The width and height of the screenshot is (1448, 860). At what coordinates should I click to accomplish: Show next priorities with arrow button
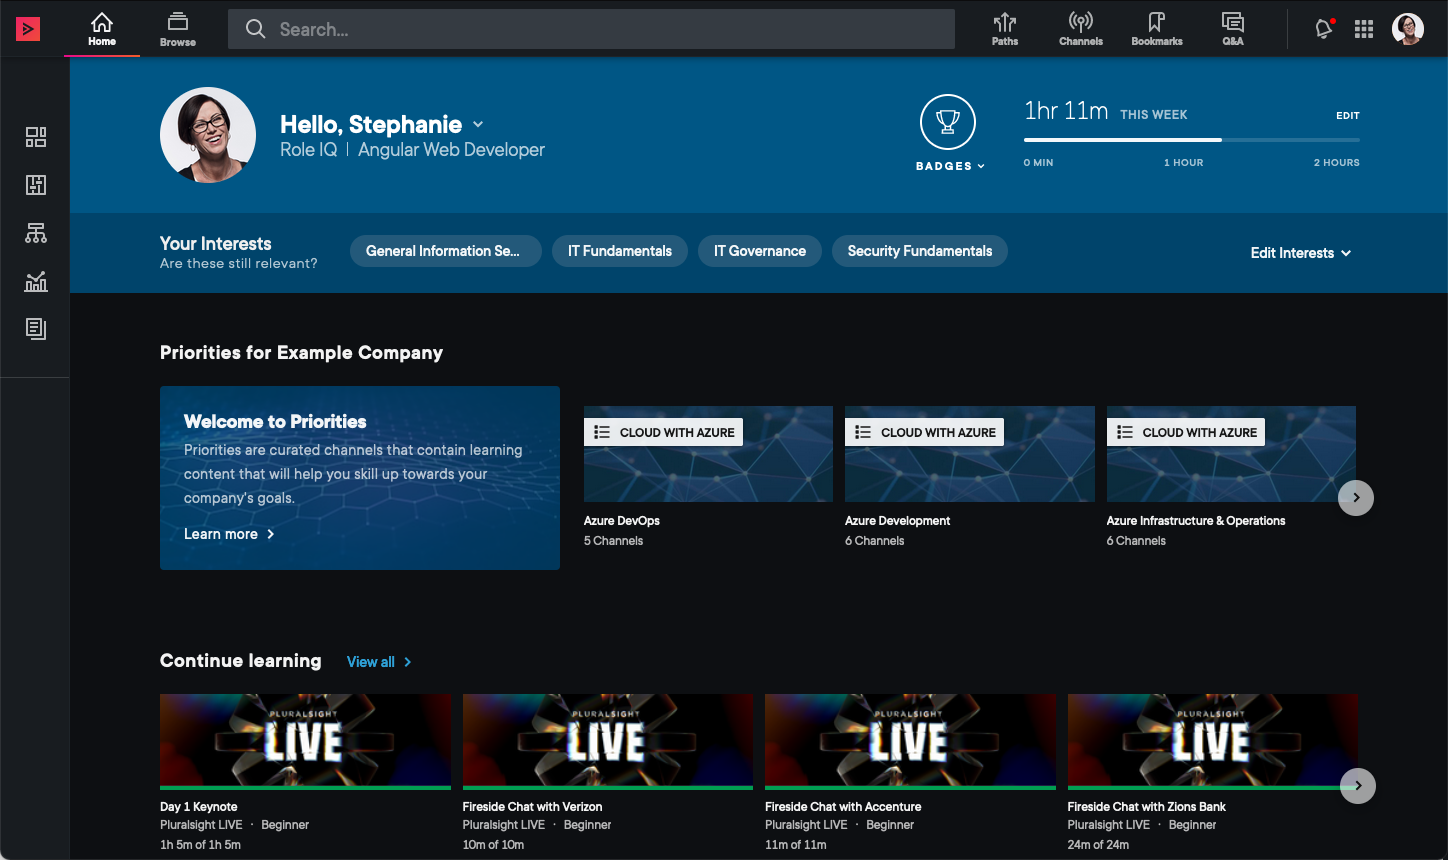tap(1356, 498)
